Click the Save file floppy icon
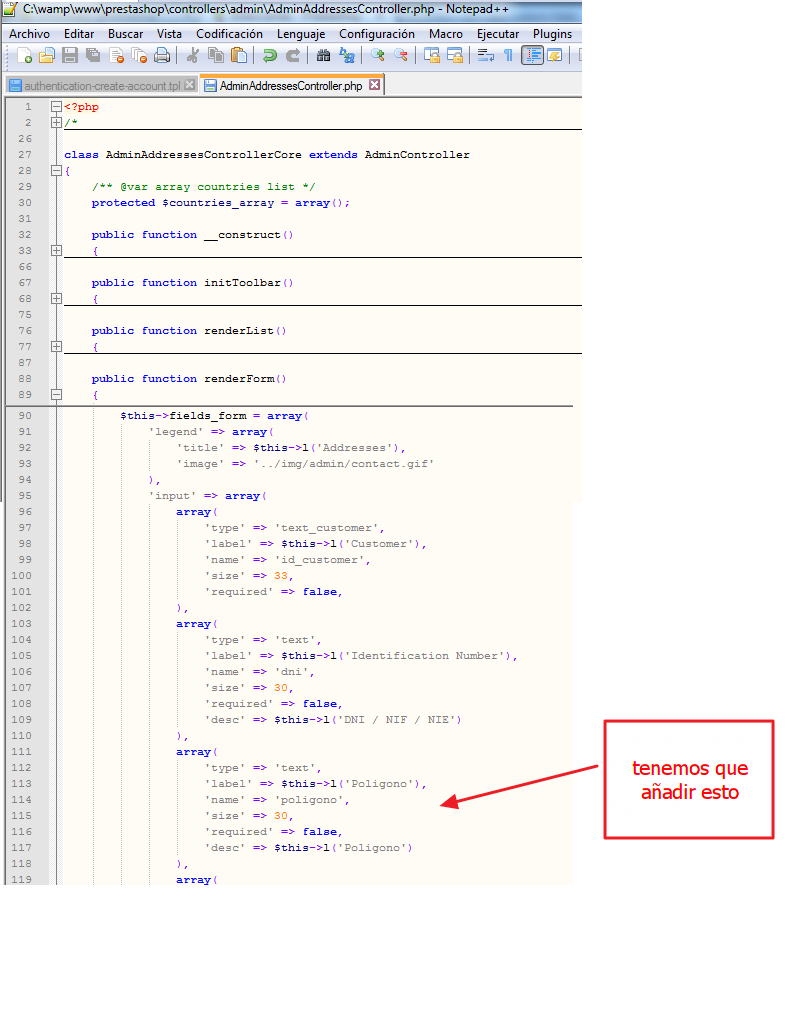The width and height of the screenshot is (798, 1032). pyautogui.click(x=70, y=55)
